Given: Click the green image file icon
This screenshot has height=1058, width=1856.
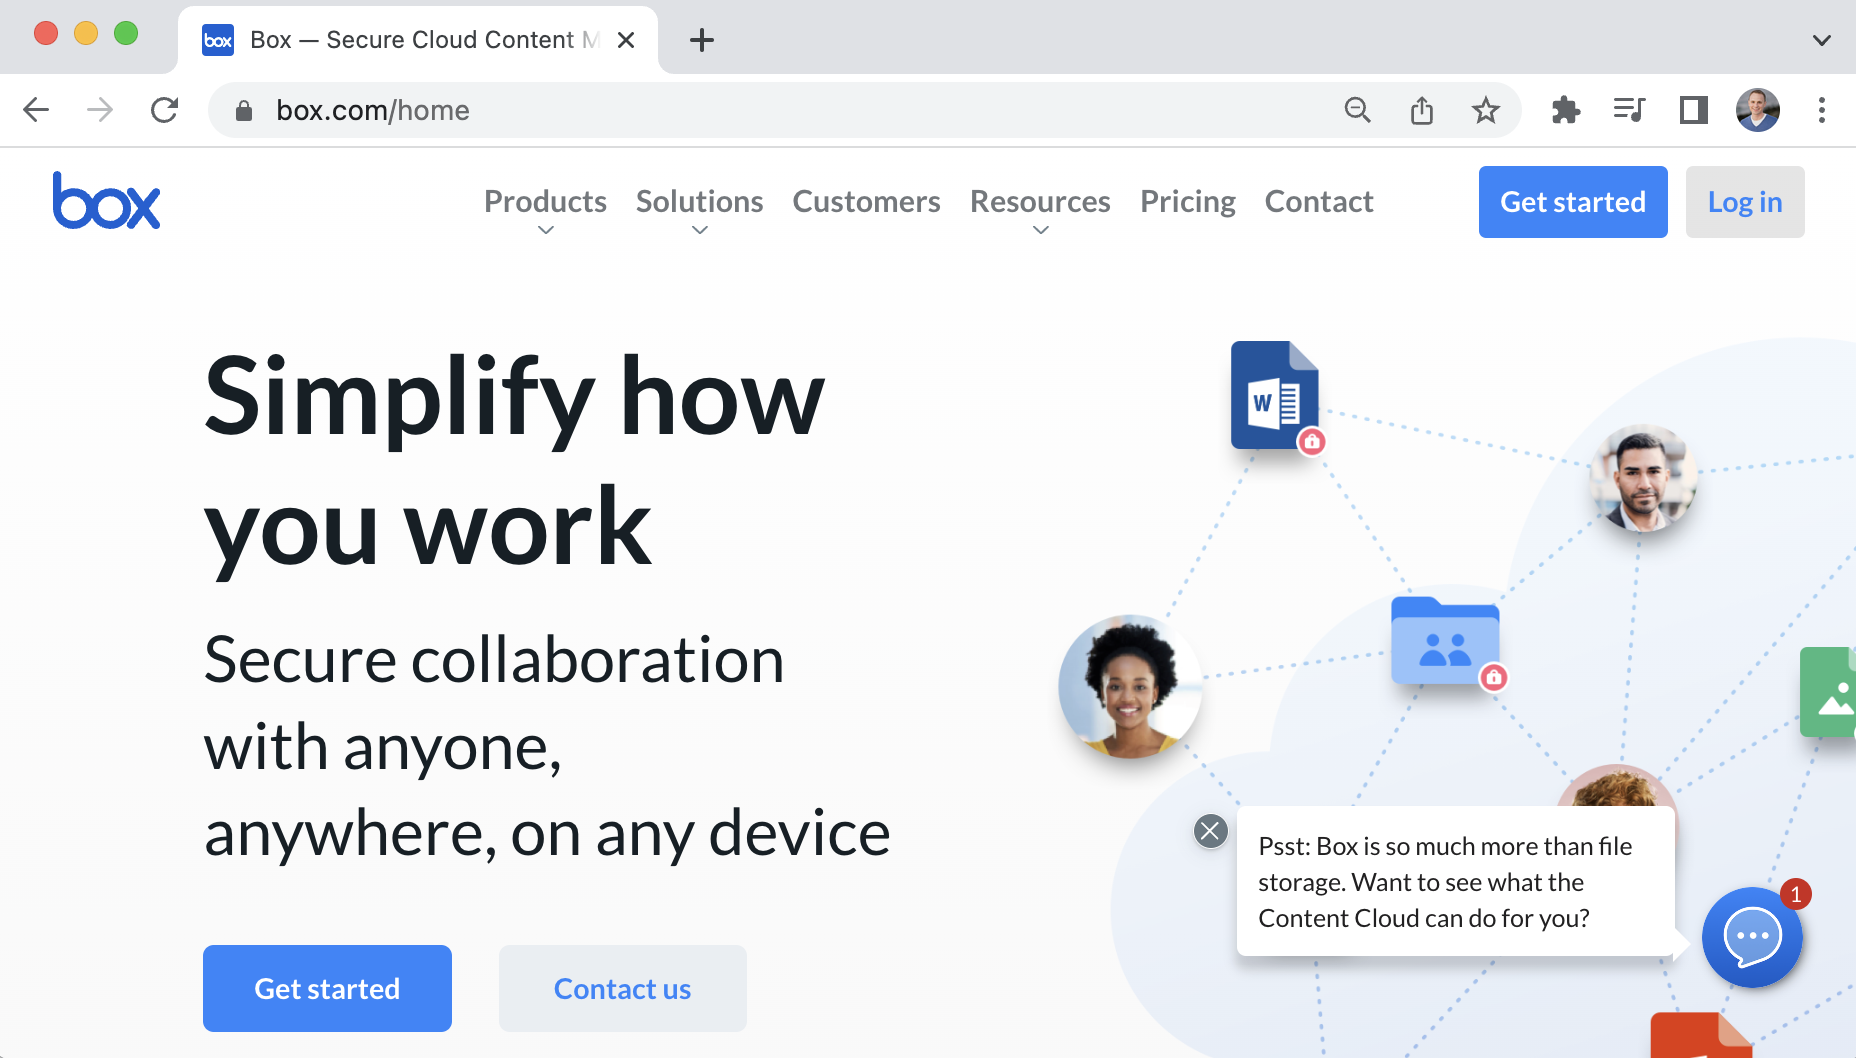Looking at the screenshot, I should click(x=1828, y=692).
